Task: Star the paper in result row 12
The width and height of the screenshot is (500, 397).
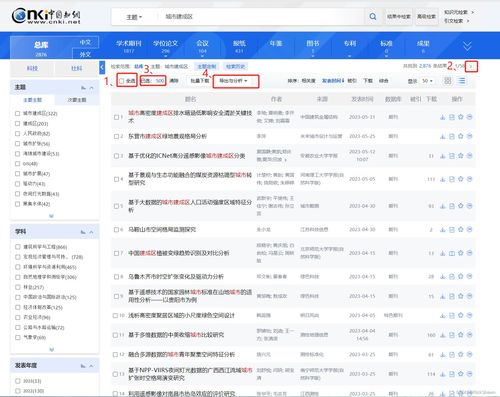Action: [461, 354]
